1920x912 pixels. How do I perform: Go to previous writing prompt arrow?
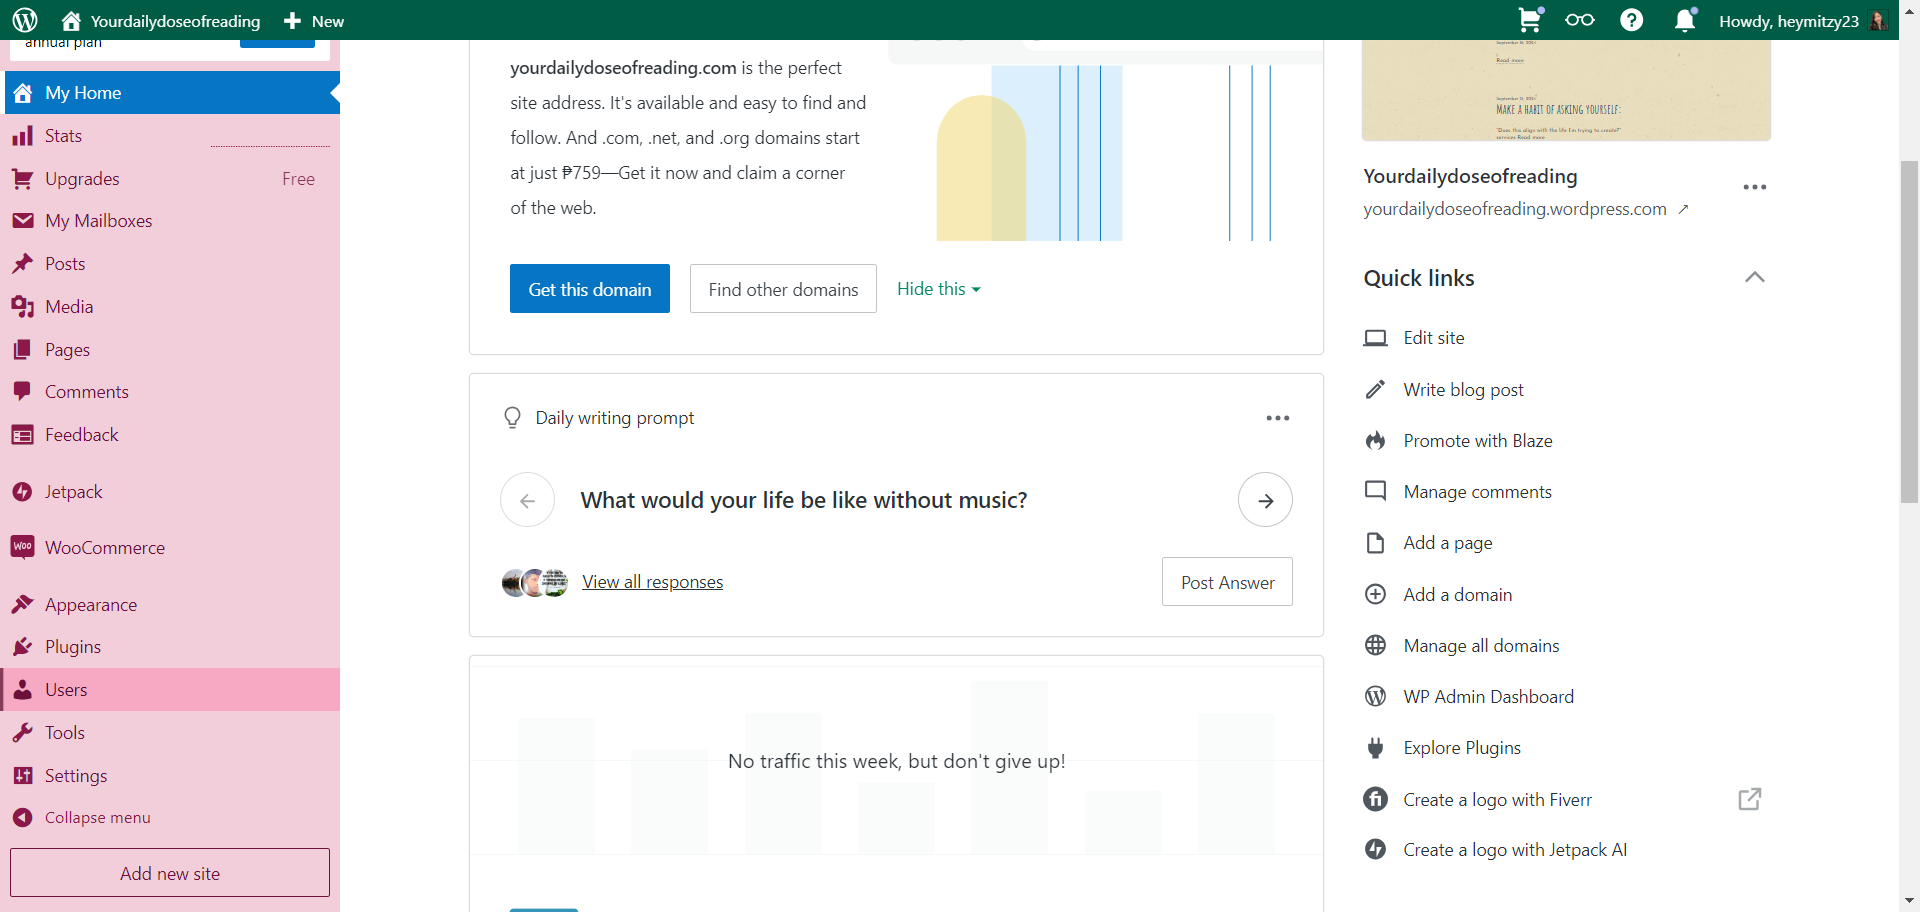click(x=527, y=500)
